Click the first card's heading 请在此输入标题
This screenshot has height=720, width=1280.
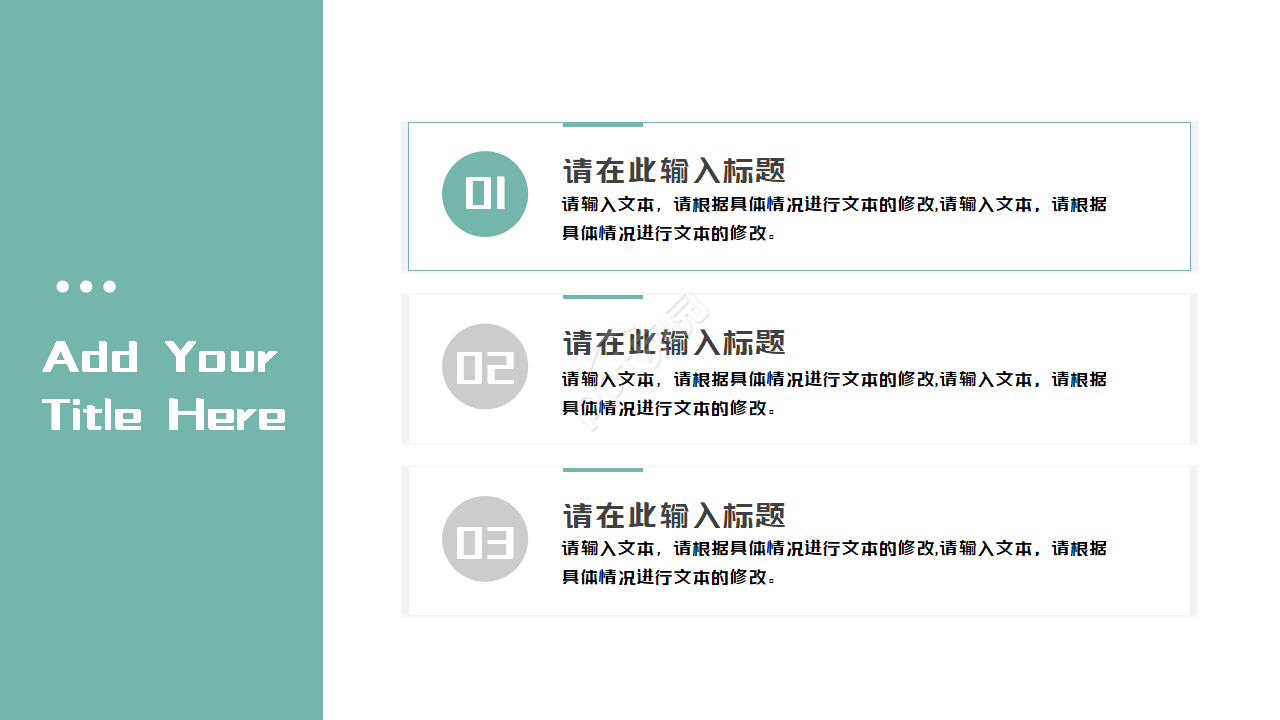[674, 171]
